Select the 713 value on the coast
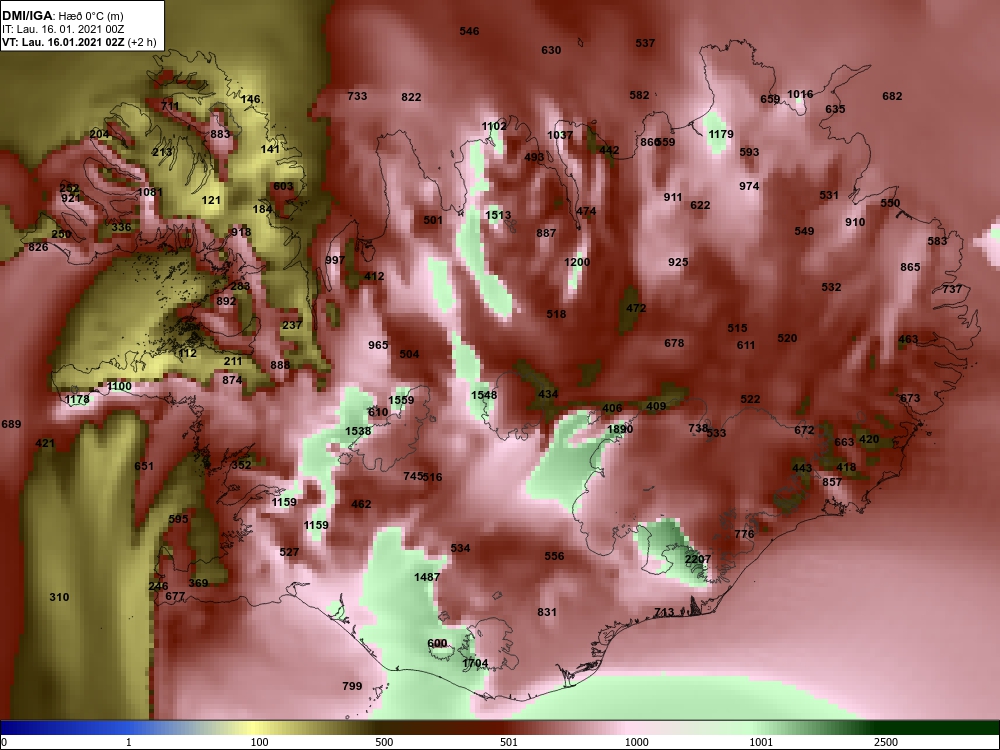 click(664, 612)
